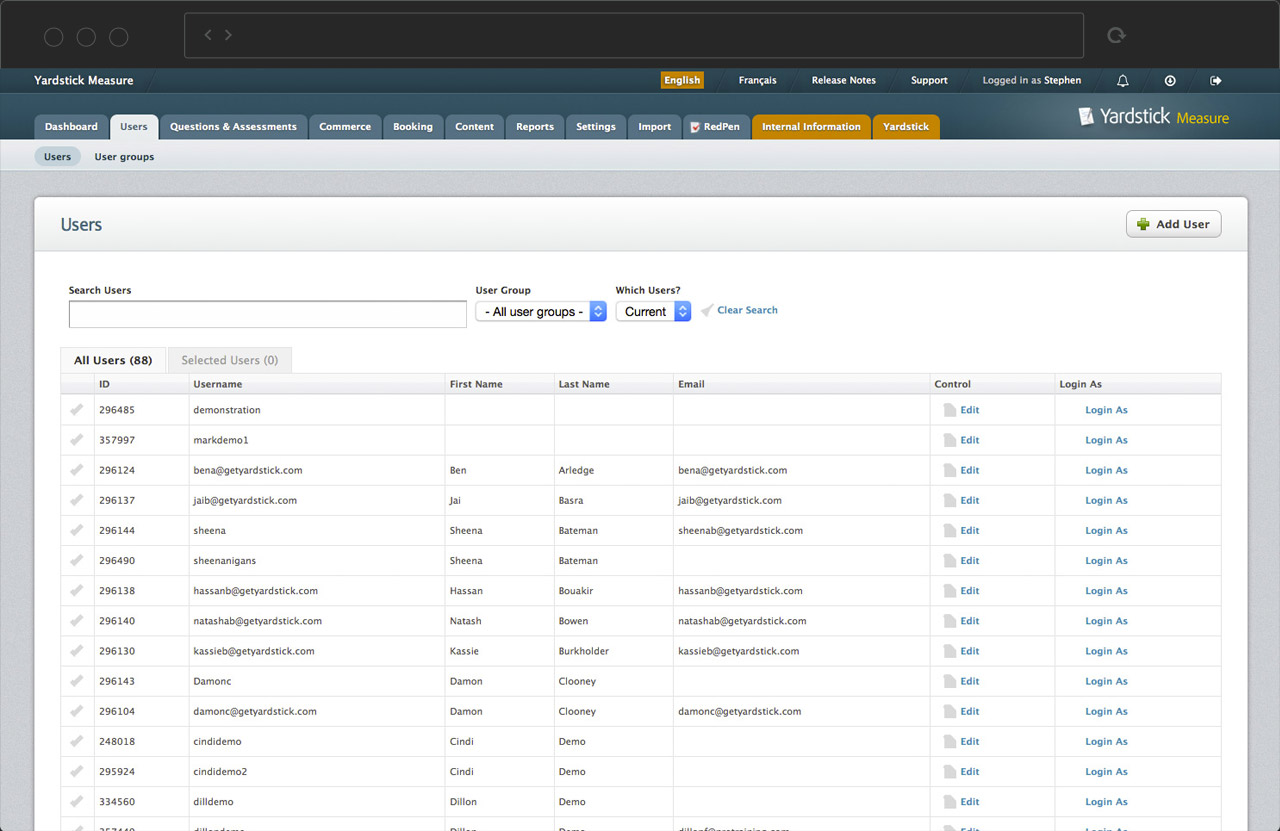
Task: Tick the checkmark for hassanb@getyardstick.com
Action: 77,590
